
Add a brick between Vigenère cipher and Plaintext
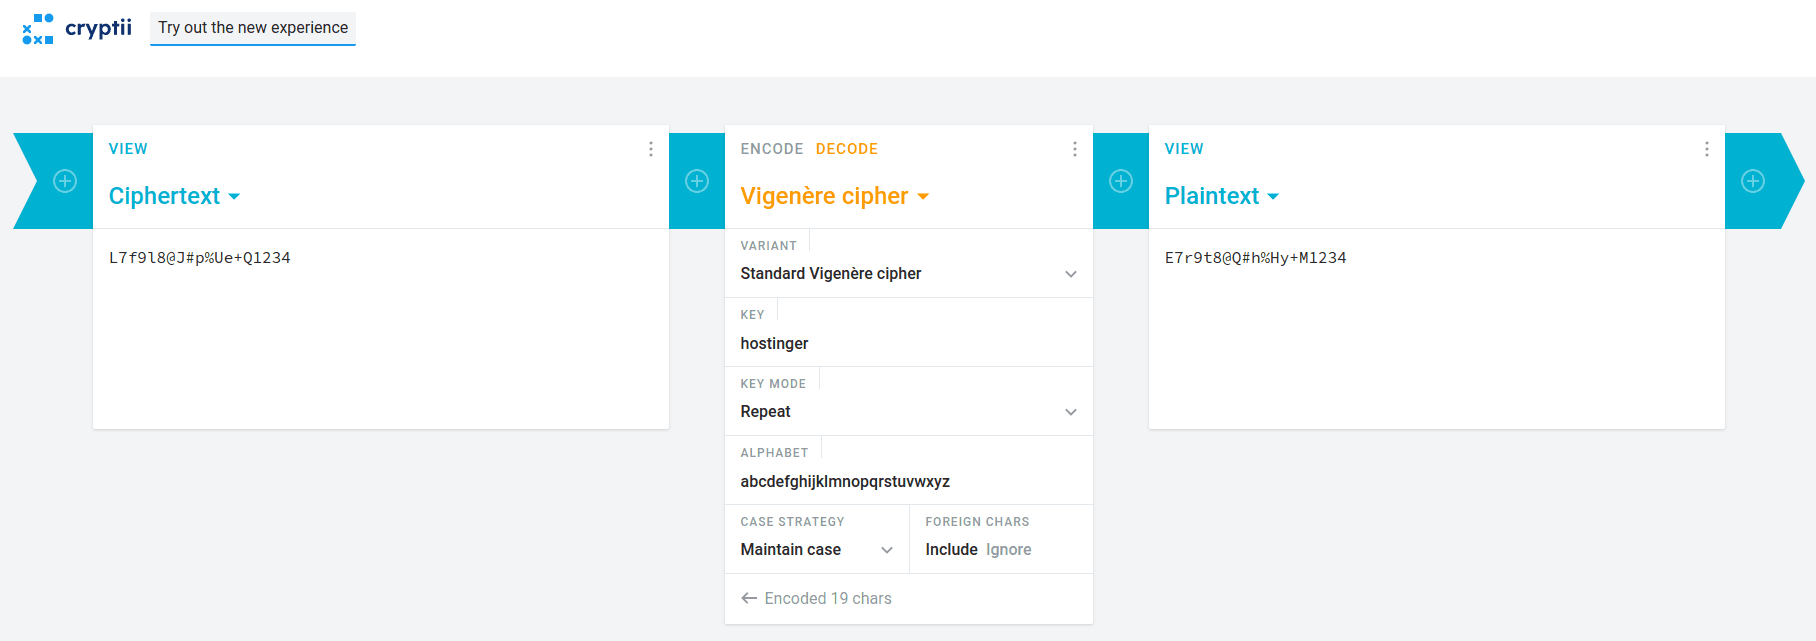pyautogui.click(x=1121, y=181)
